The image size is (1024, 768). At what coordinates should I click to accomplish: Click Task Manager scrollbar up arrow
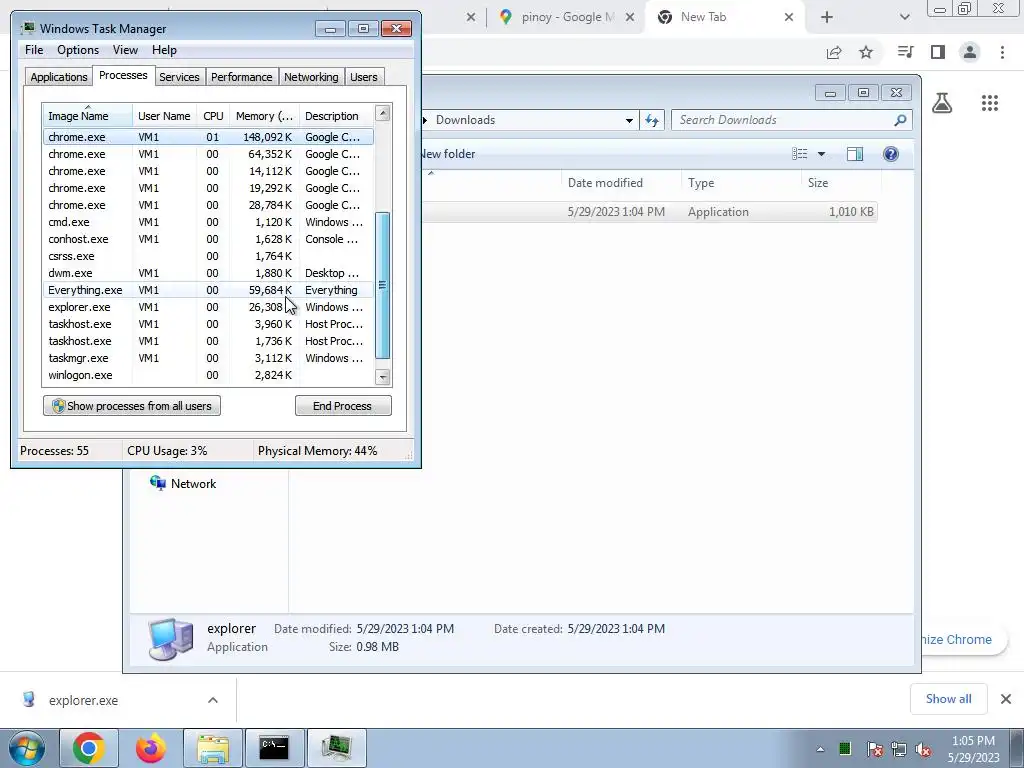(x=383, y=114)
